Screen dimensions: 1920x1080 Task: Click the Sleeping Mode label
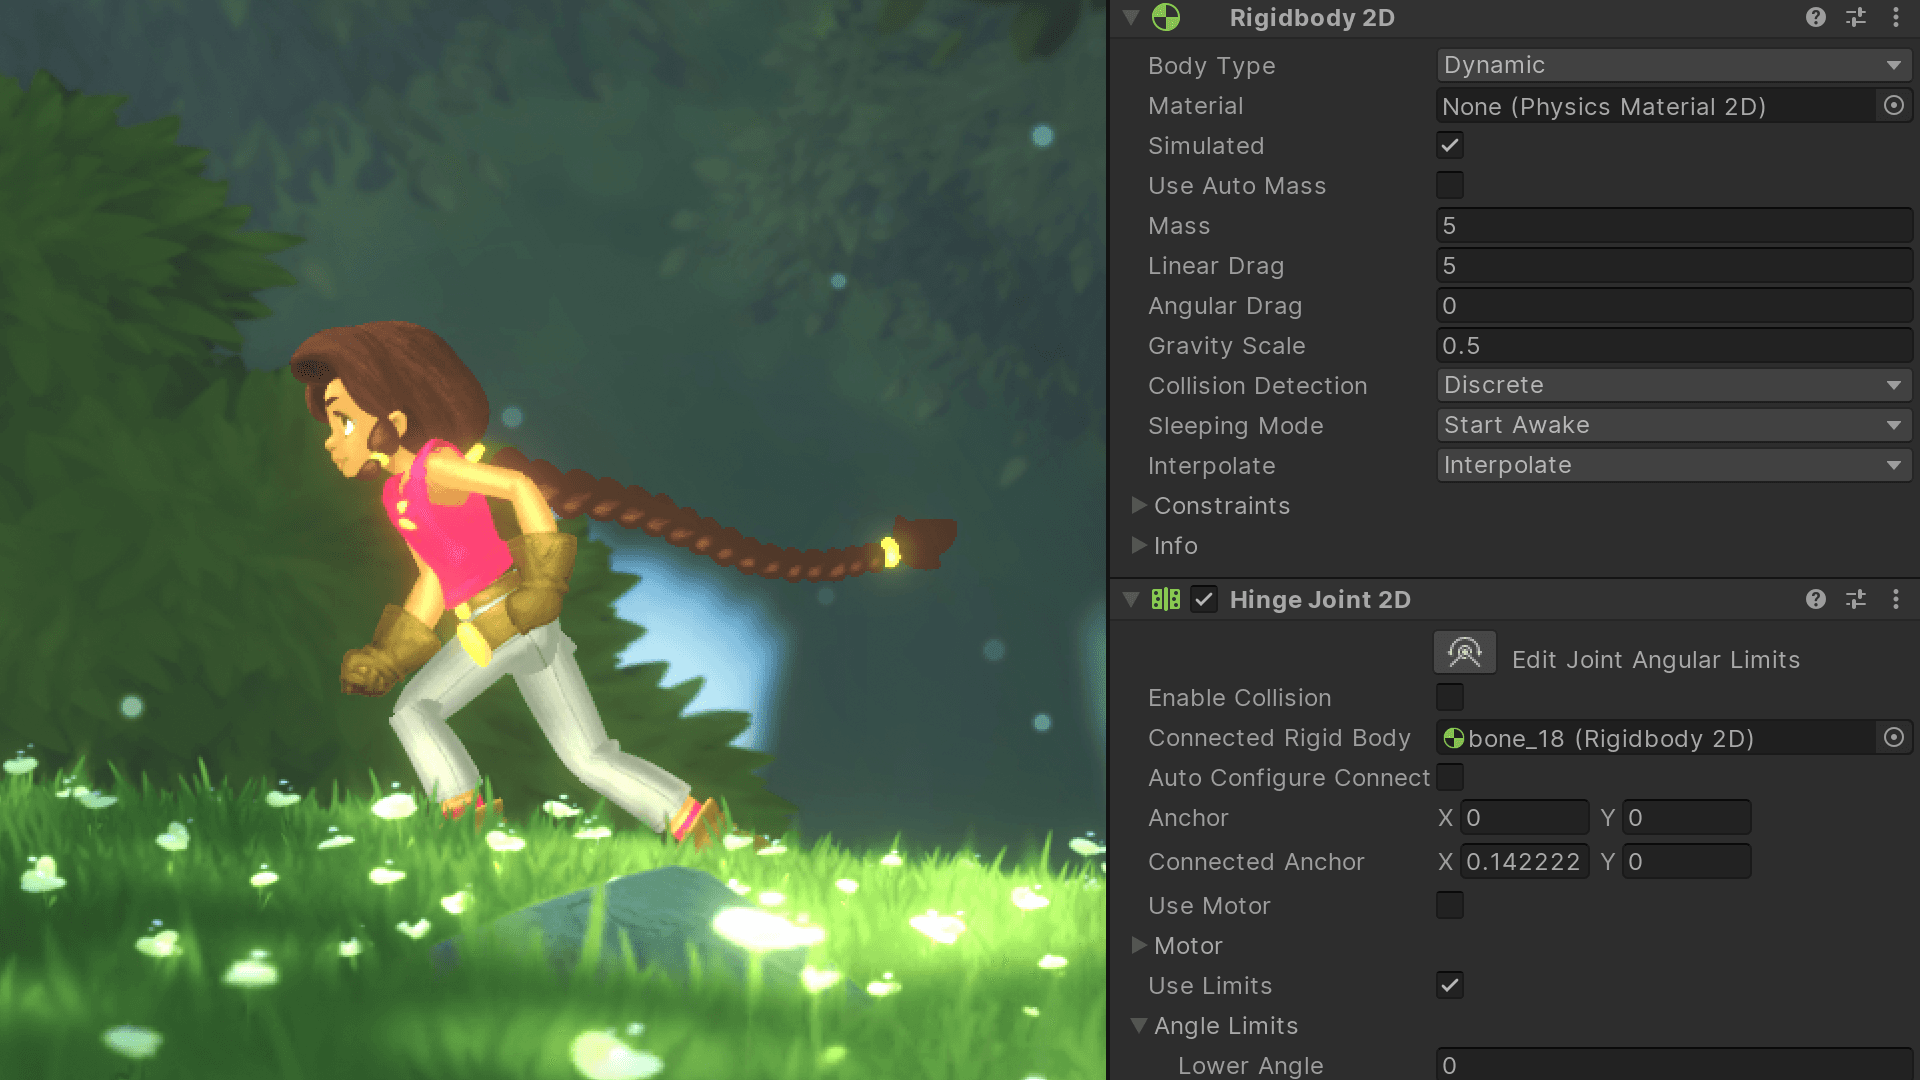pyautogui.click(x=1236, y=426)
